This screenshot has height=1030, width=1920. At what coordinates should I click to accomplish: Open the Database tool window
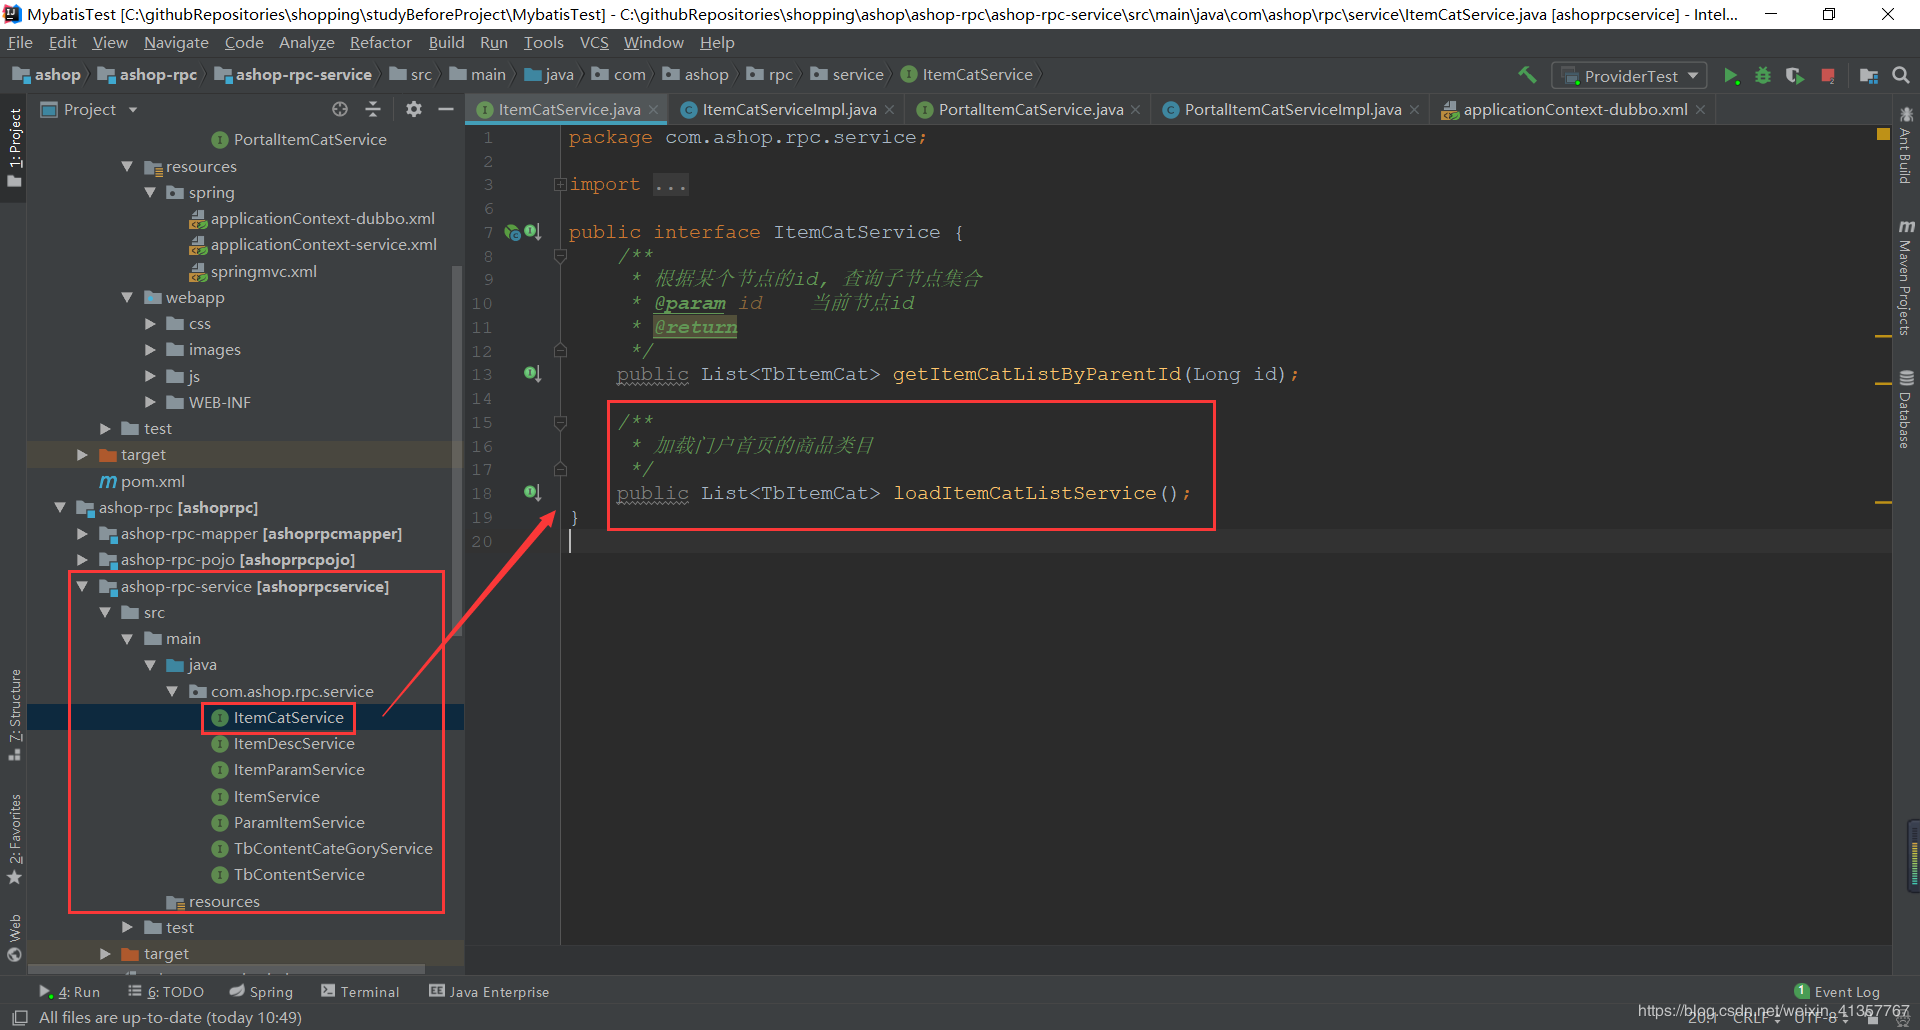(1905, 410)
